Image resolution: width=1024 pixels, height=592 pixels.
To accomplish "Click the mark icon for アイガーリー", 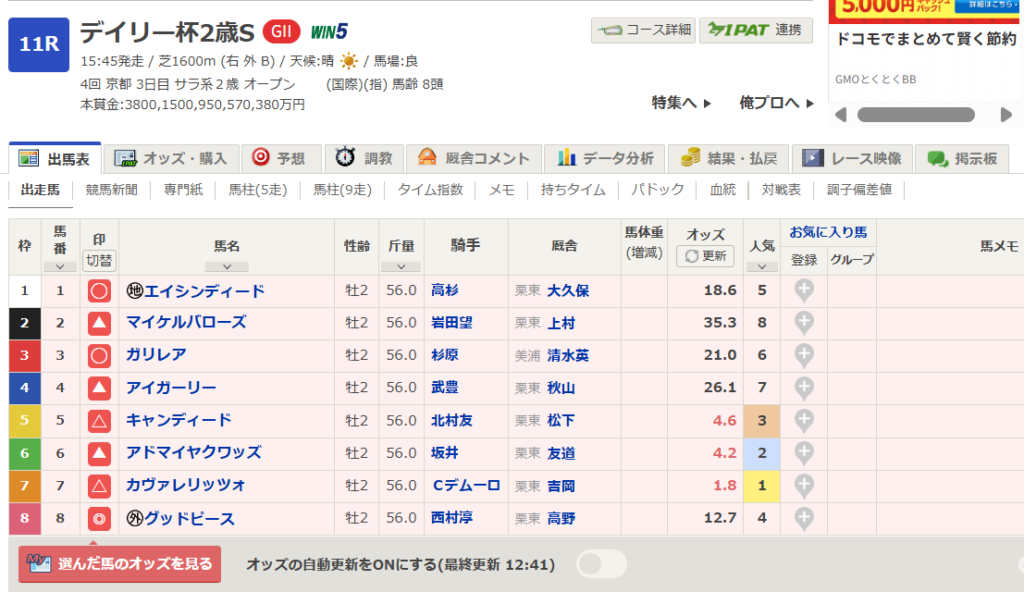I will tap(99, 388).
